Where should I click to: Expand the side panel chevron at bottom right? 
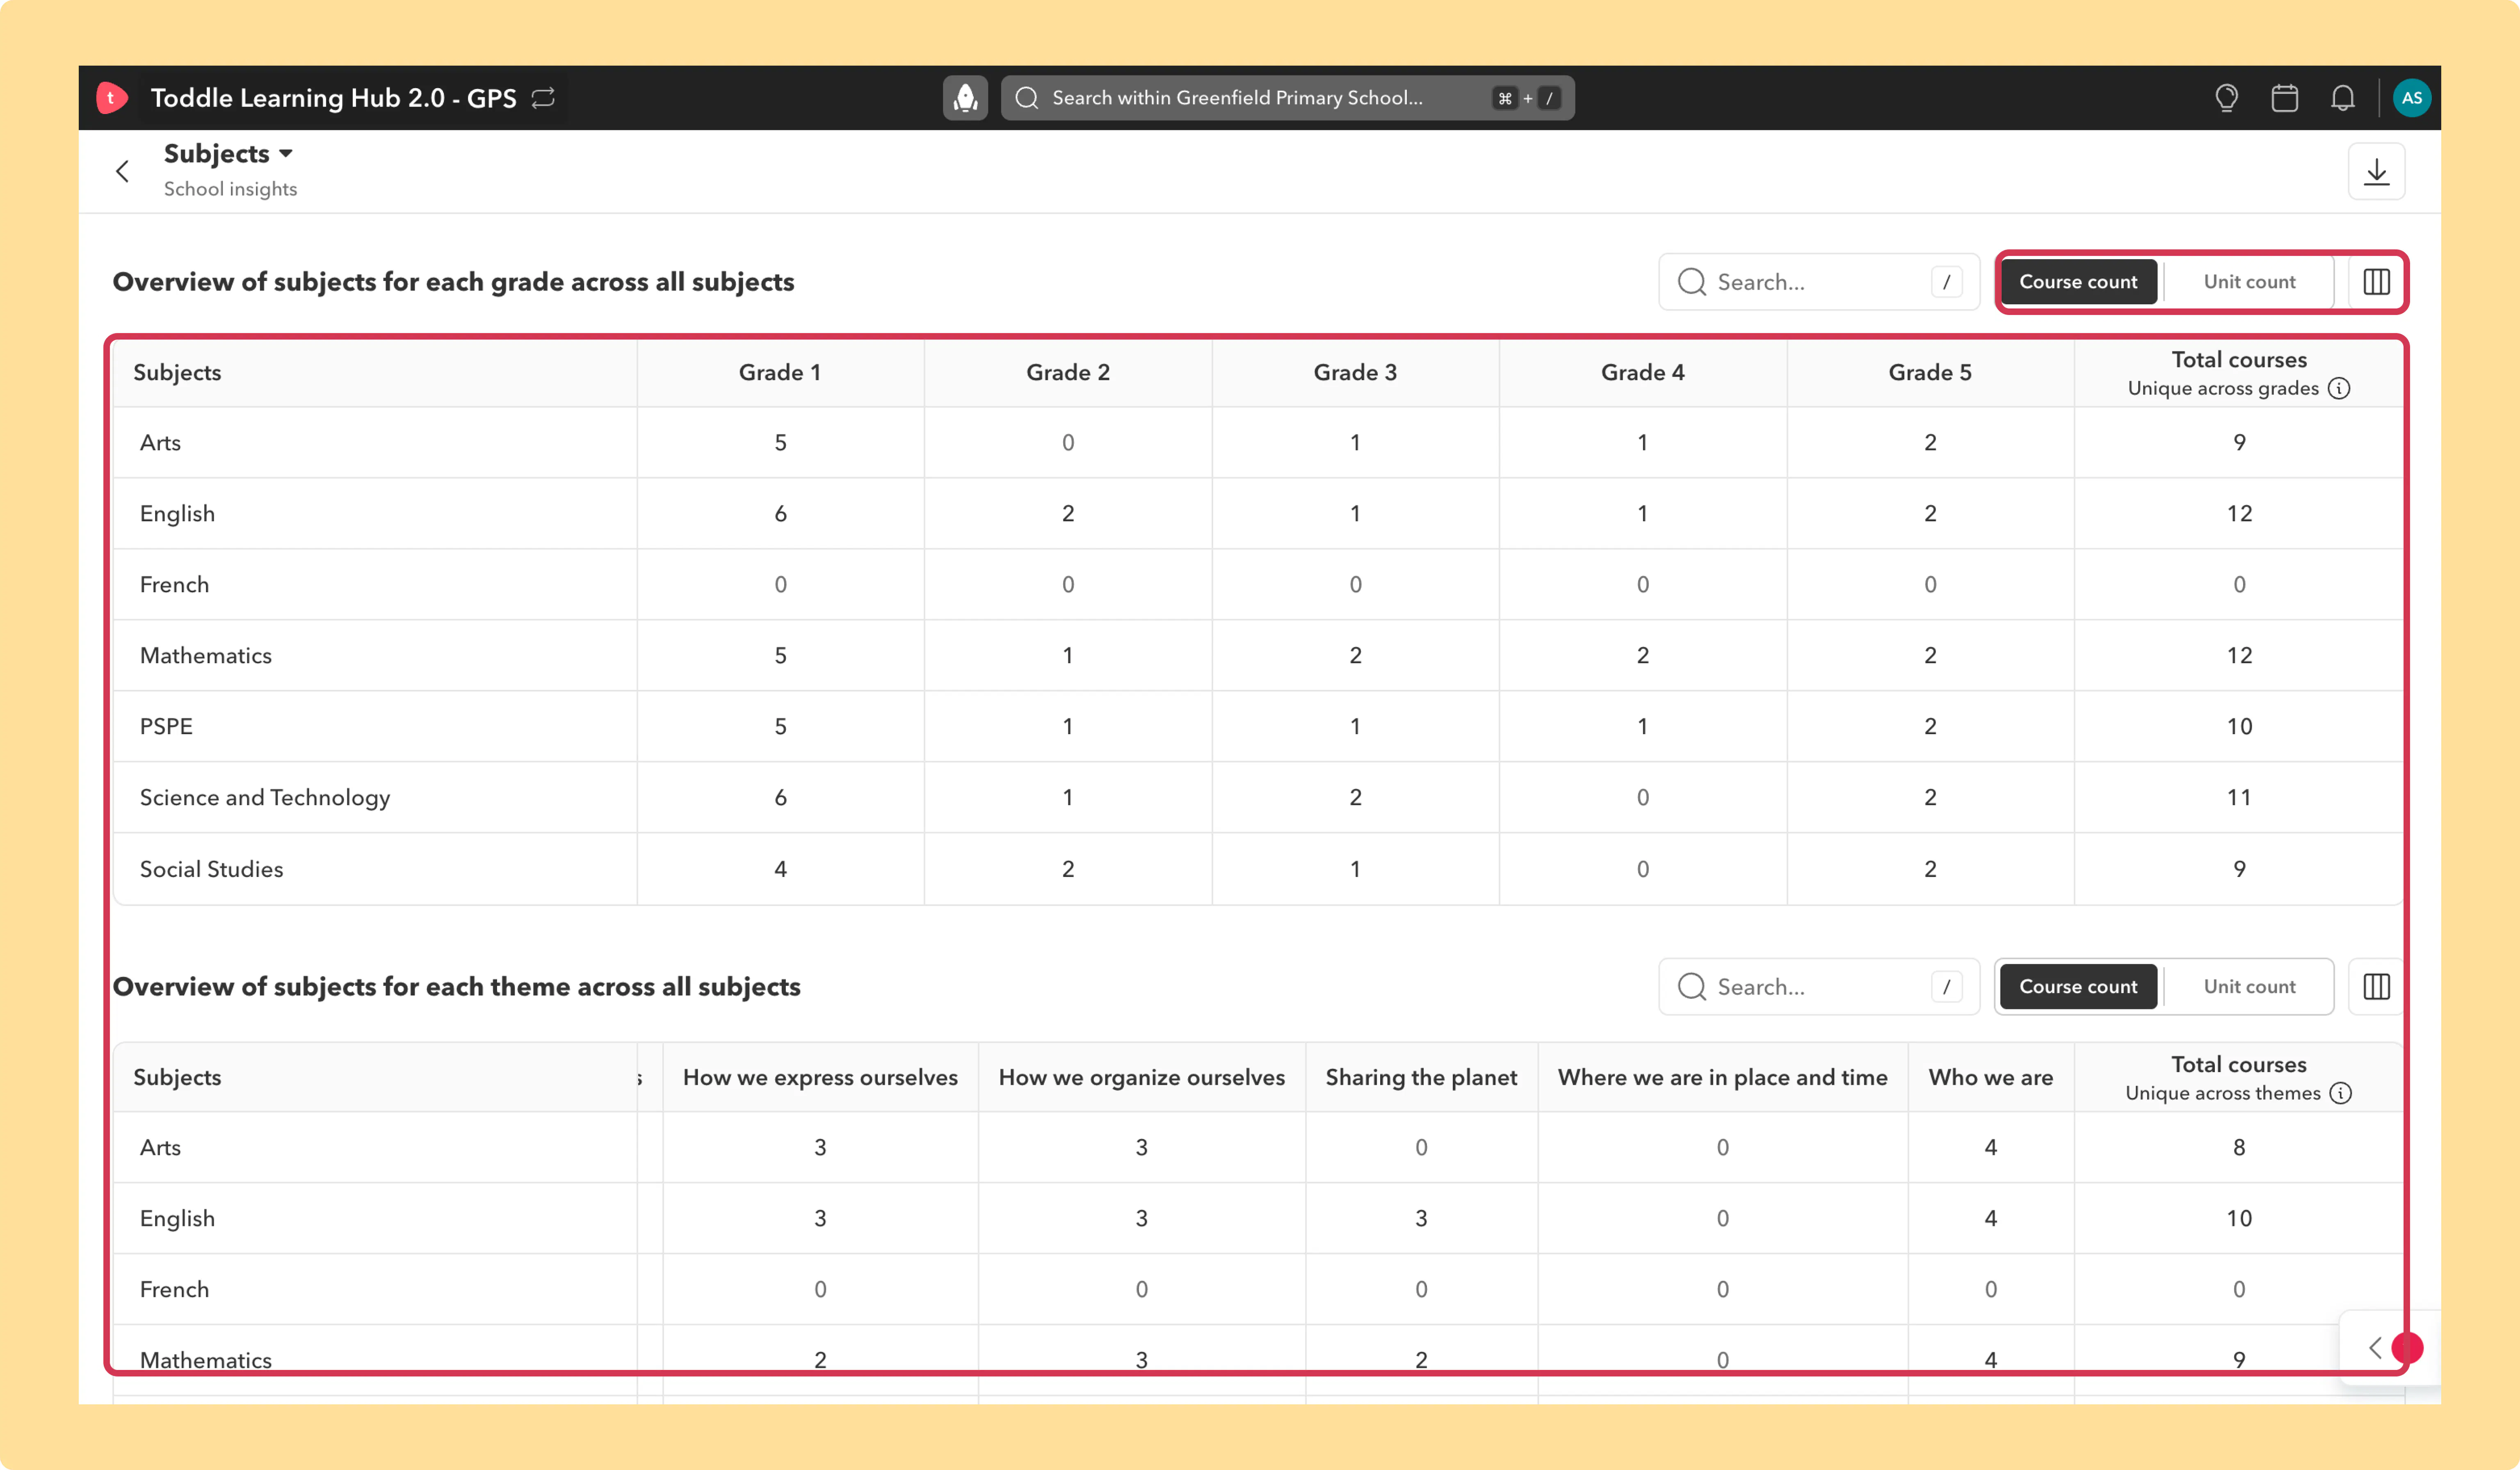[x=2375, y=1348]
